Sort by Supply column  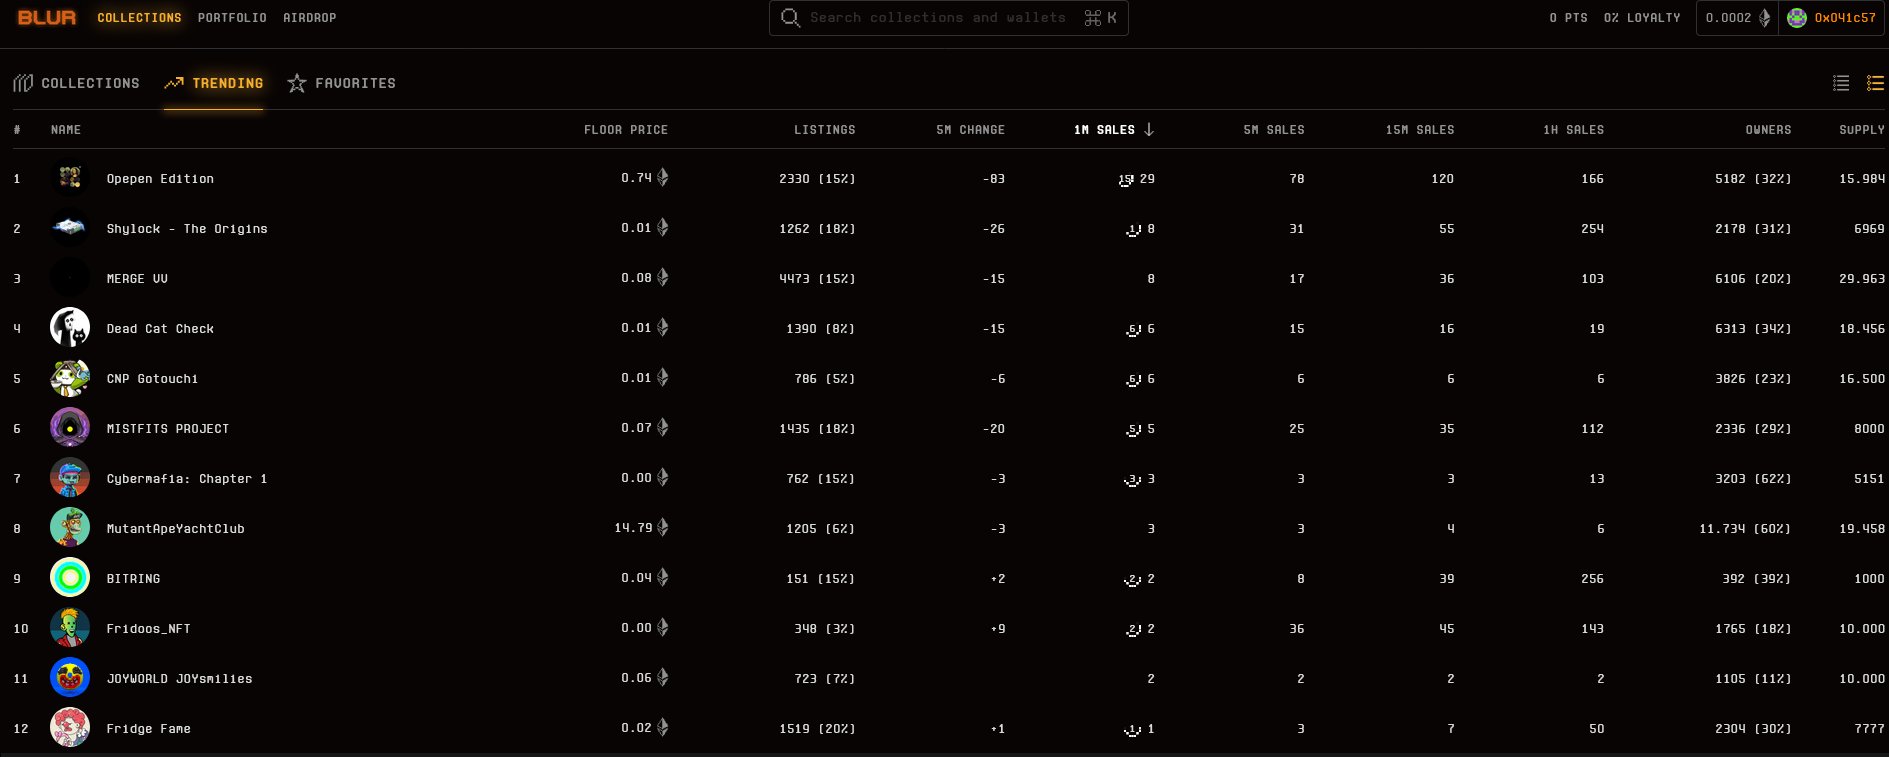pos(1862,130)
